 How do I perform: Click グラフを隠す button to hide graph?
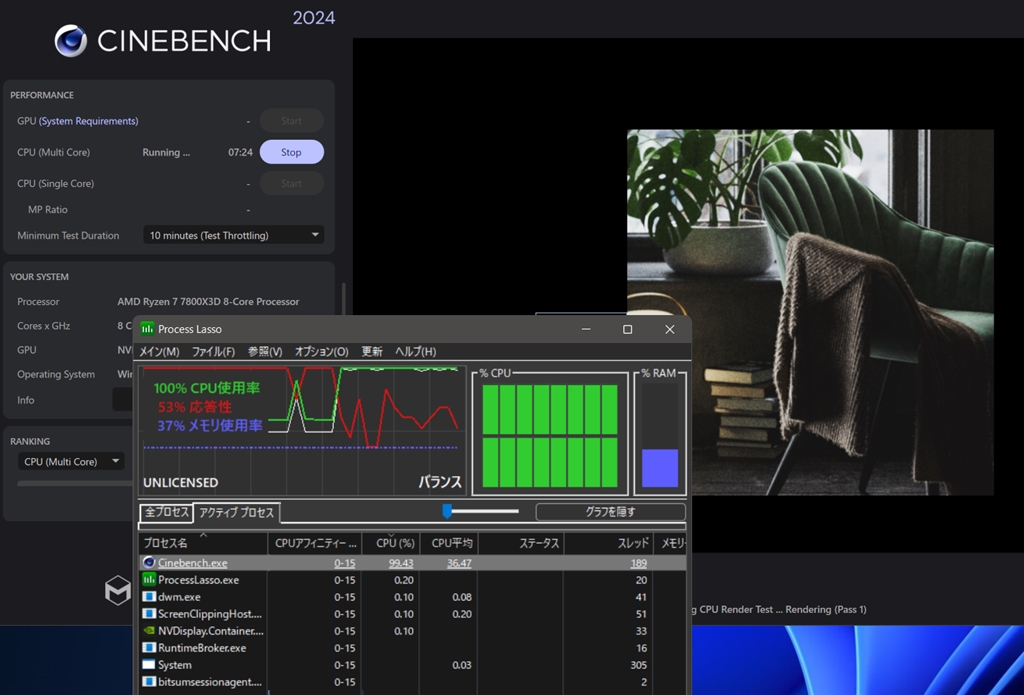610,512
